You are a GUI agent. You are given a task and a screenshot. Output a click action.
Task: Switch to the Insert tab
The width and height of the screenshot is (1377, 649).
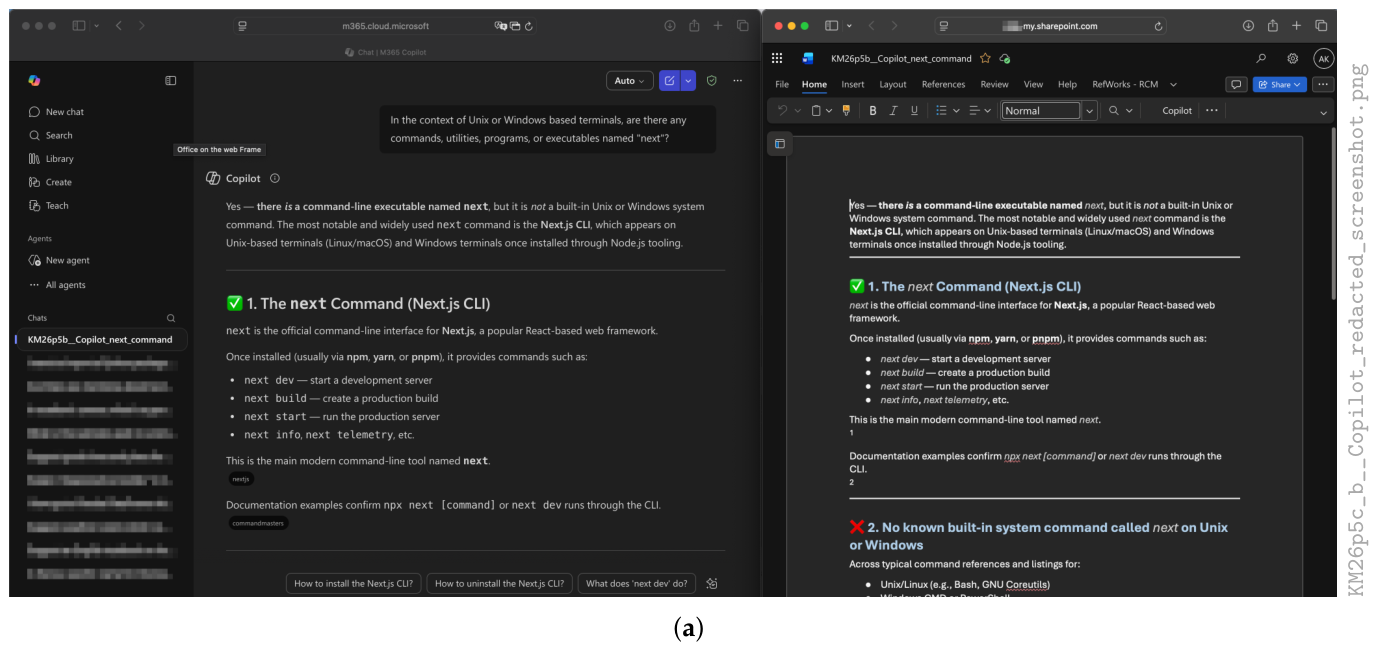853,85
